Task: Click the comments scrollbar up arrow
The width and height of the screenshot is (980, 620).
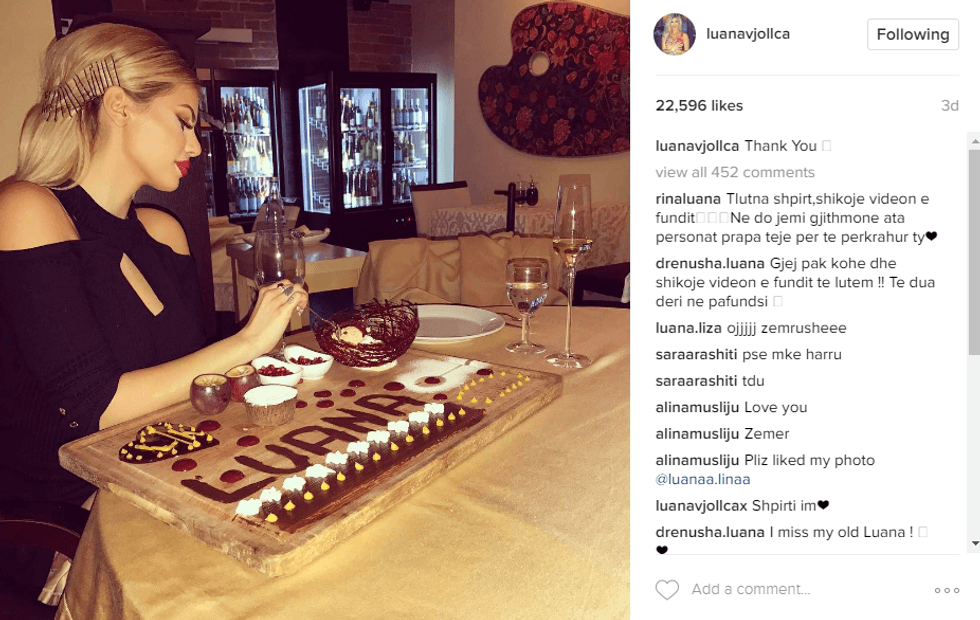Action: [974, 142]
